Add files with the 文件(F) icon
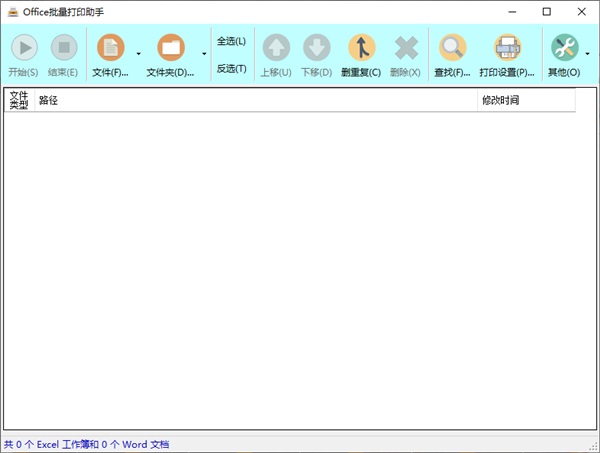The image size is (600, 453). pos(111,48)
